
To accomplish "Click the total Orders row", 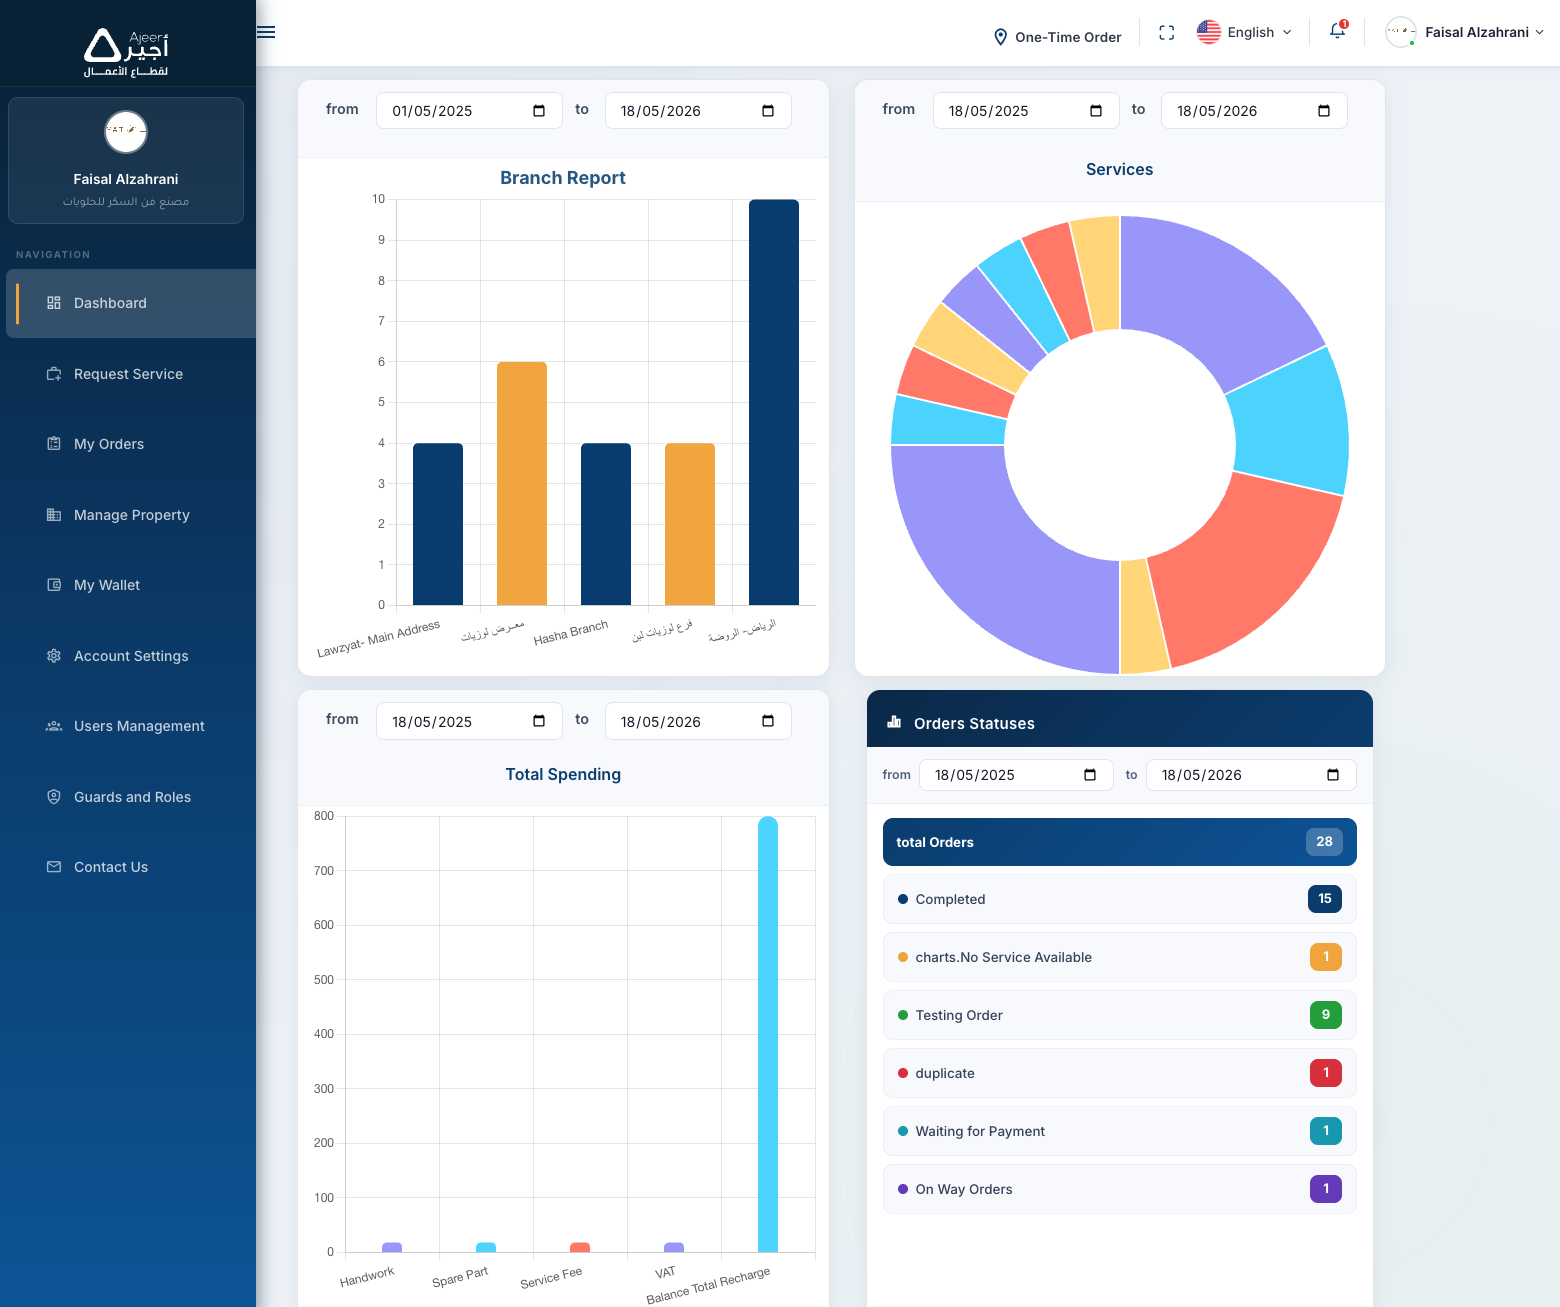I will pyautogui.click(x=1120, y=842).
